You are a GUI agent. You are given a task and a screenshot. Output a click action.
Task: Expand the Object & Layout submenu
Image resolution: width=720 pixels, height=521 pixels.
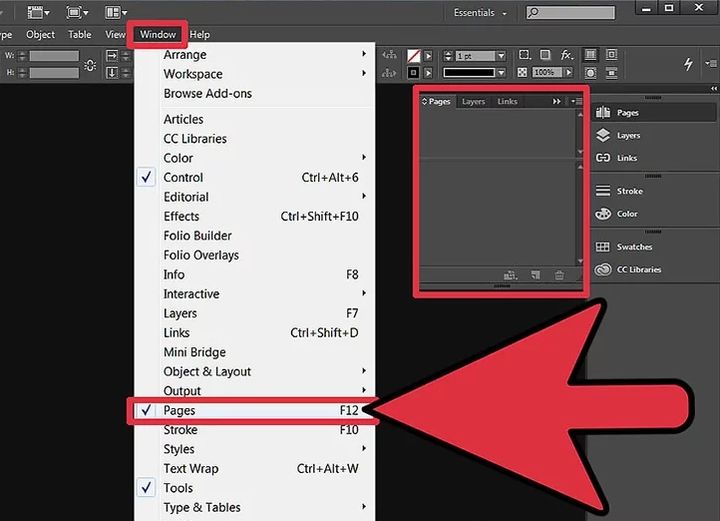point(255,371)
